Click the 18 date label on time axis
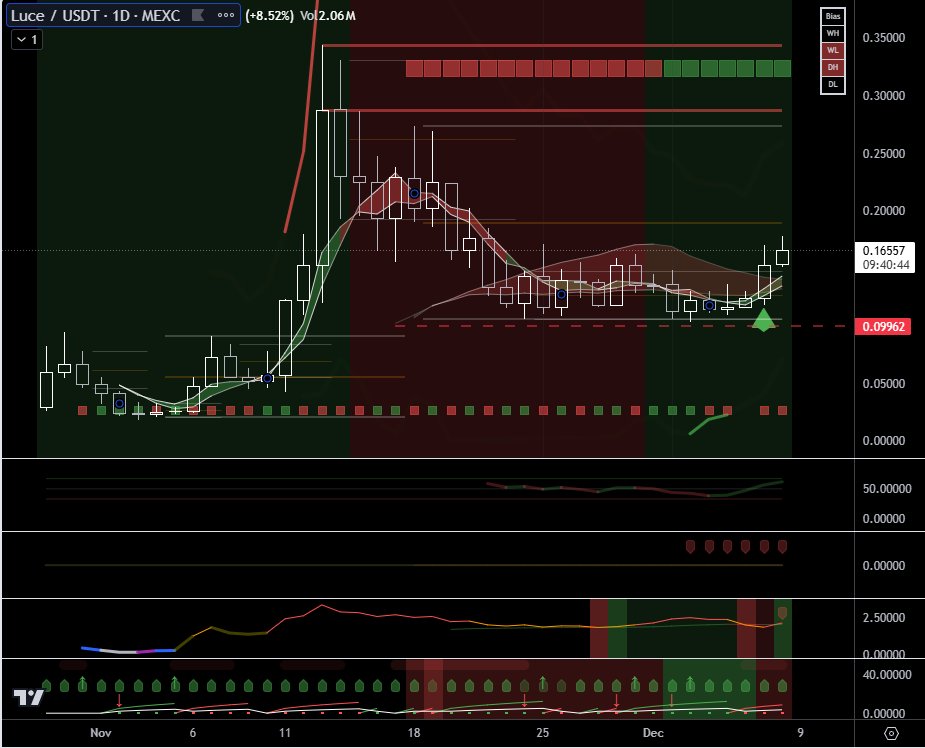The image size is (925, 748). (414, 733)
